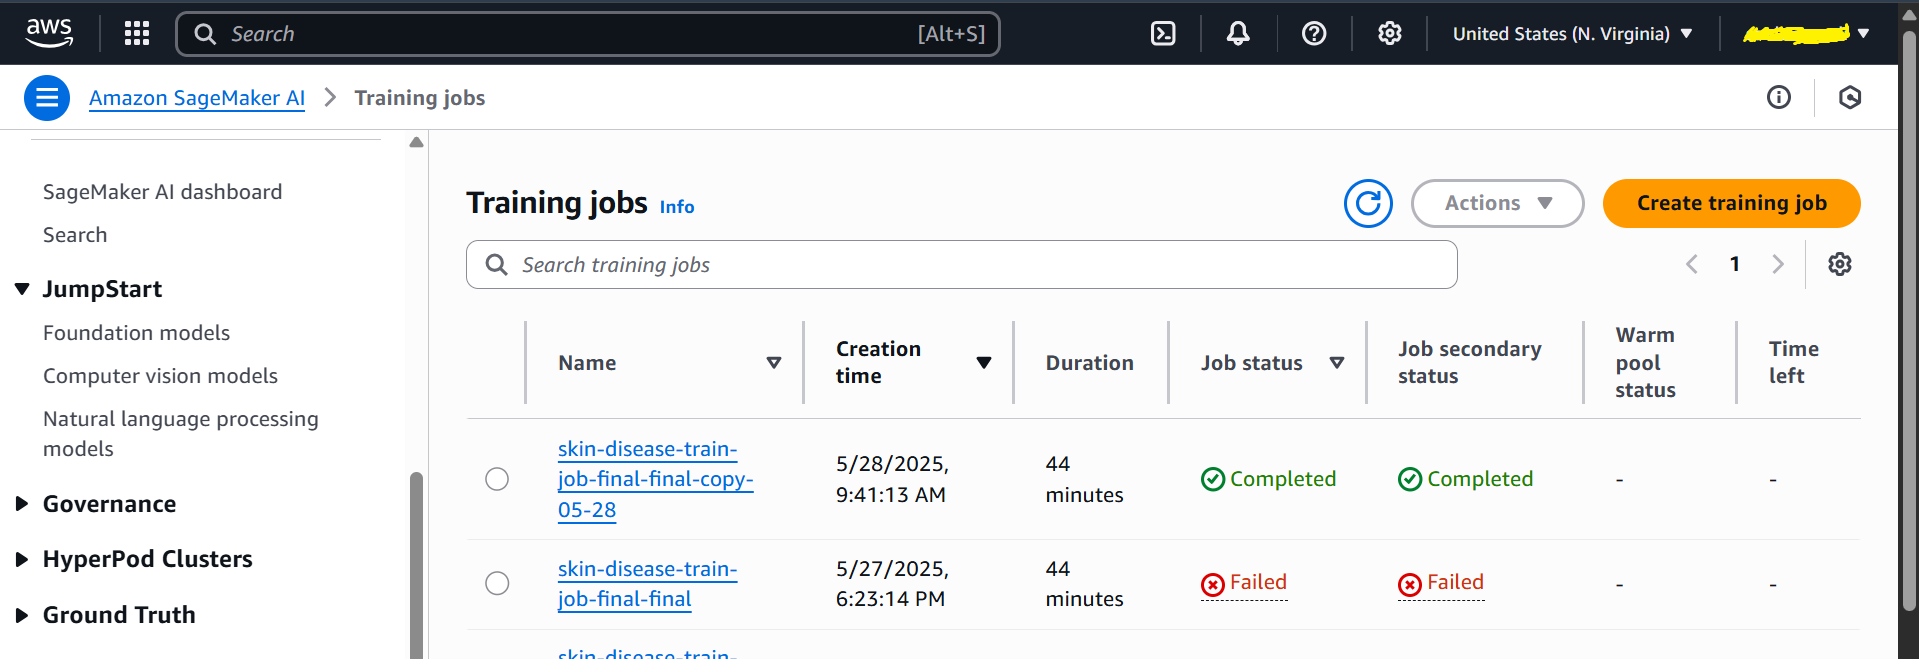Click the Warm pool status column header
This screenshot has height=659, width=1919.
click(1645, 362)
